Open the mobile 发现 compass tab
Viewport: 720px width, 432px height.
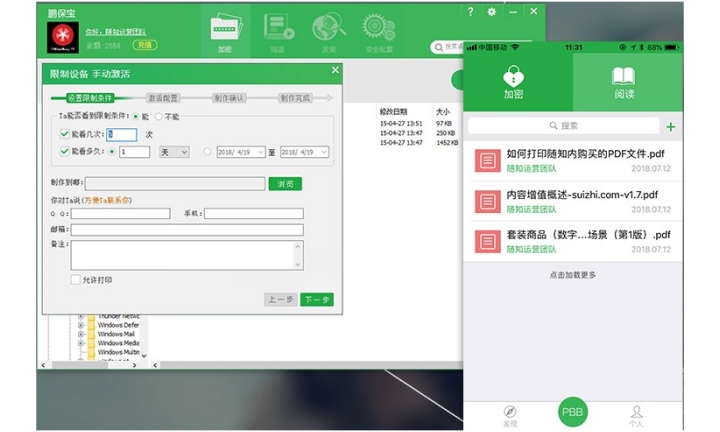point(510,416)
